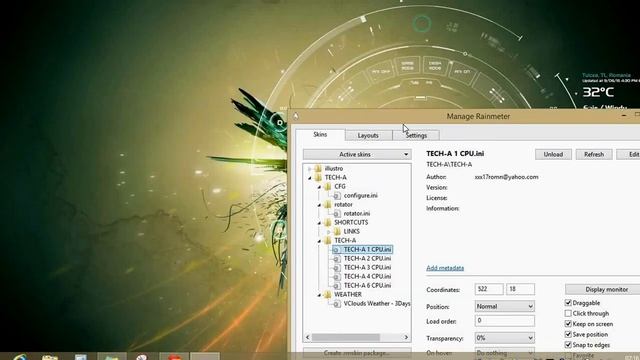Open the Position dropdown set to Normal
The height and width of the screenshot is (360, 640).
pyautogui.click(x=504, y=307)
